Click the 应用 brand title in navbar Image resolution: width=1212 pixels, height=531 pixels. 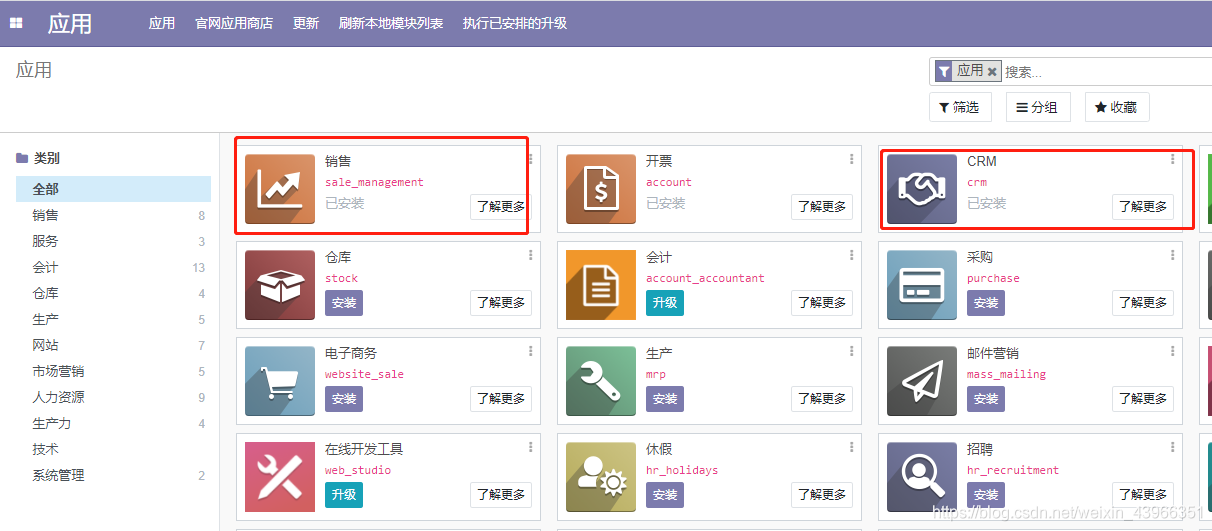point(70,23)
